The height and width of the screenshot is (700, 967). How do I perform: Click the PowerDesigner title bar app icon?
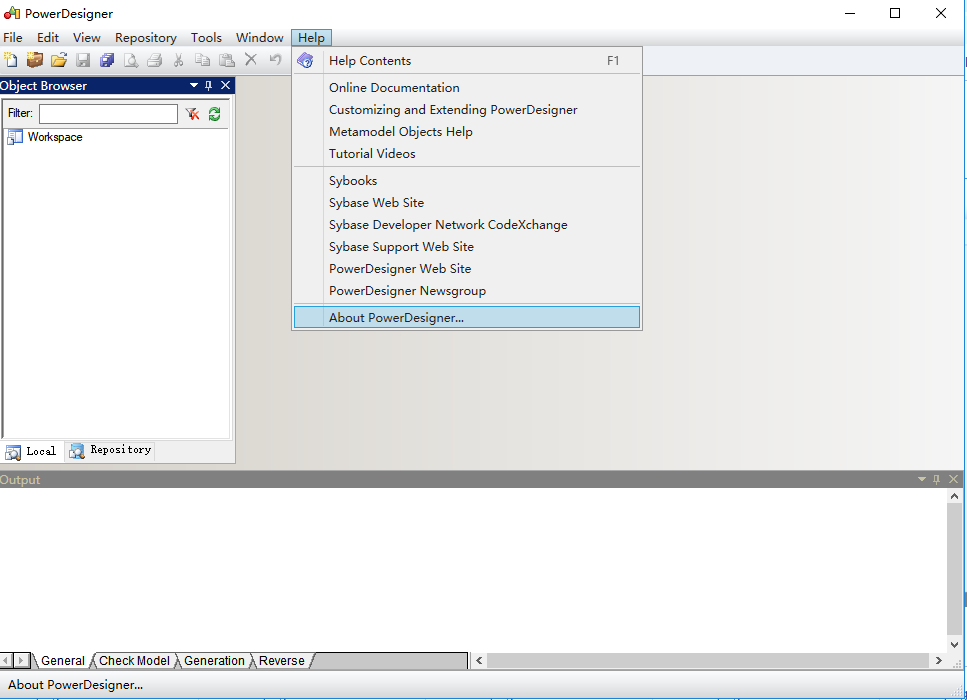pos(12,13)
